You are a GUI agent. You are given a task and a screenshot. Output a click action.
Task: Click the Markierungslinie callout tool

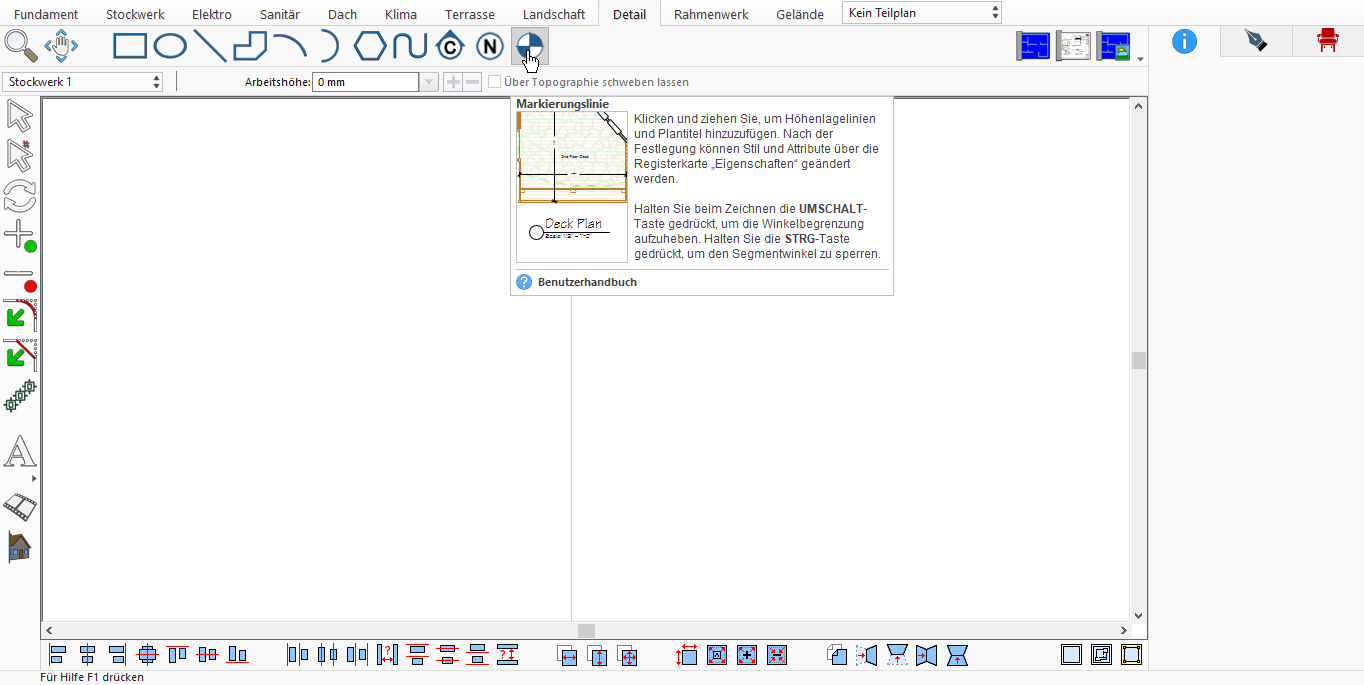click(x=529, y=46)
